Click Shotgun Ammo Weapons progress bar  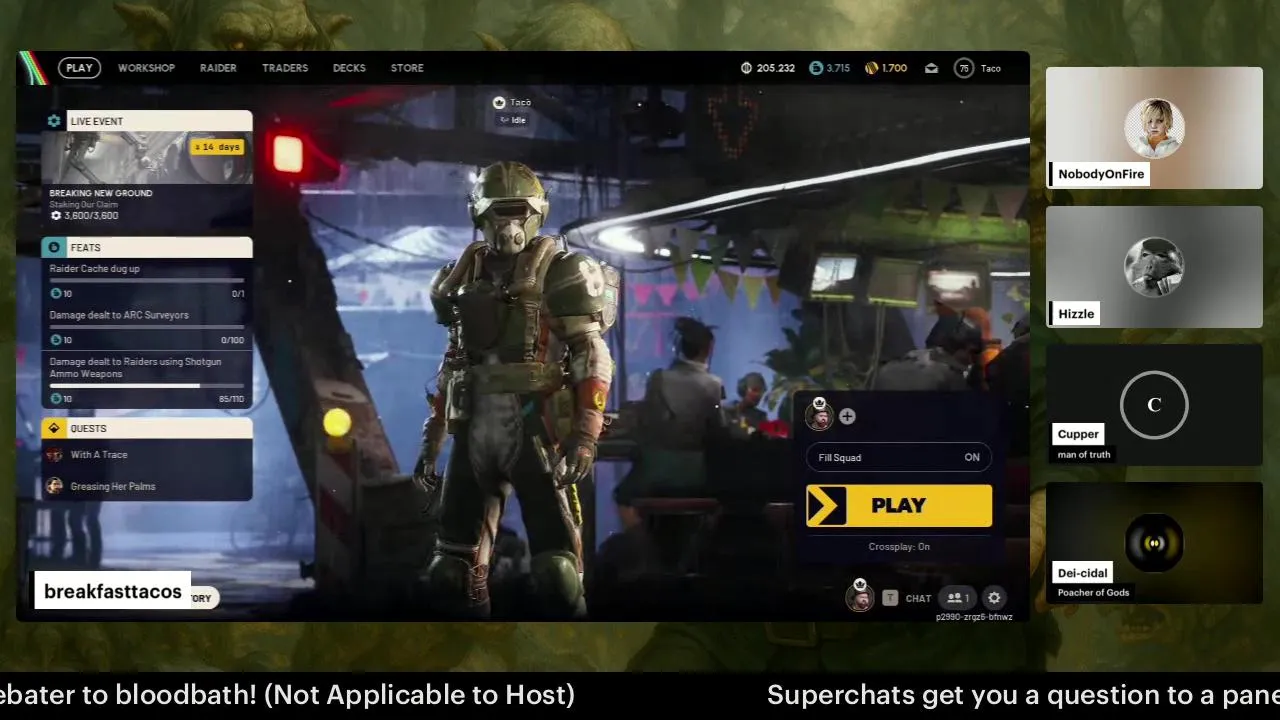(147, 386)
